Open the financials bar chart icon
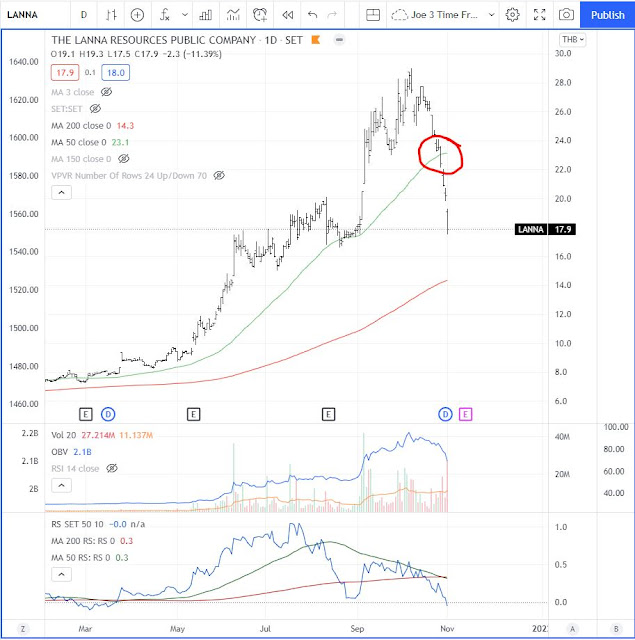Viewport: 635px width, 640px height. (x=205, y=15)
